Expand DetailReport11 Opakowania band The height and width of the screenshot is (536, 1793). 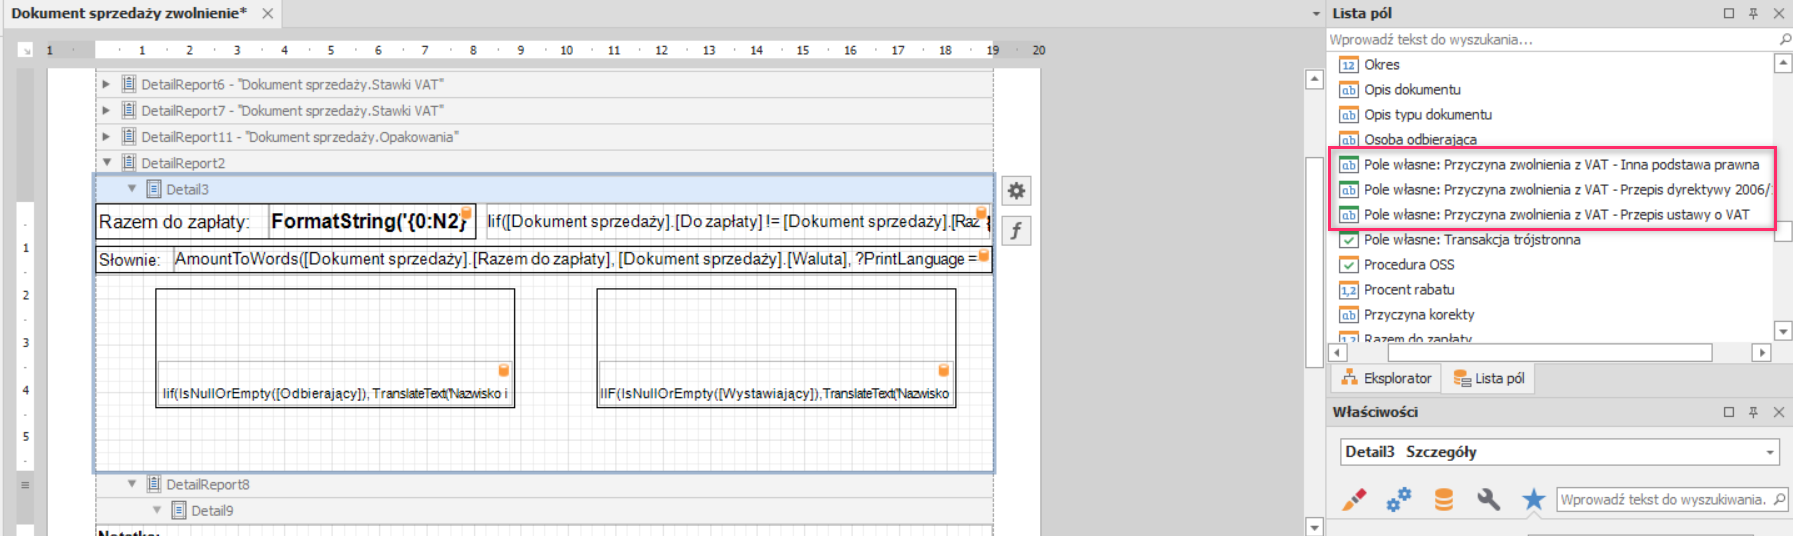tap(106, 136)
